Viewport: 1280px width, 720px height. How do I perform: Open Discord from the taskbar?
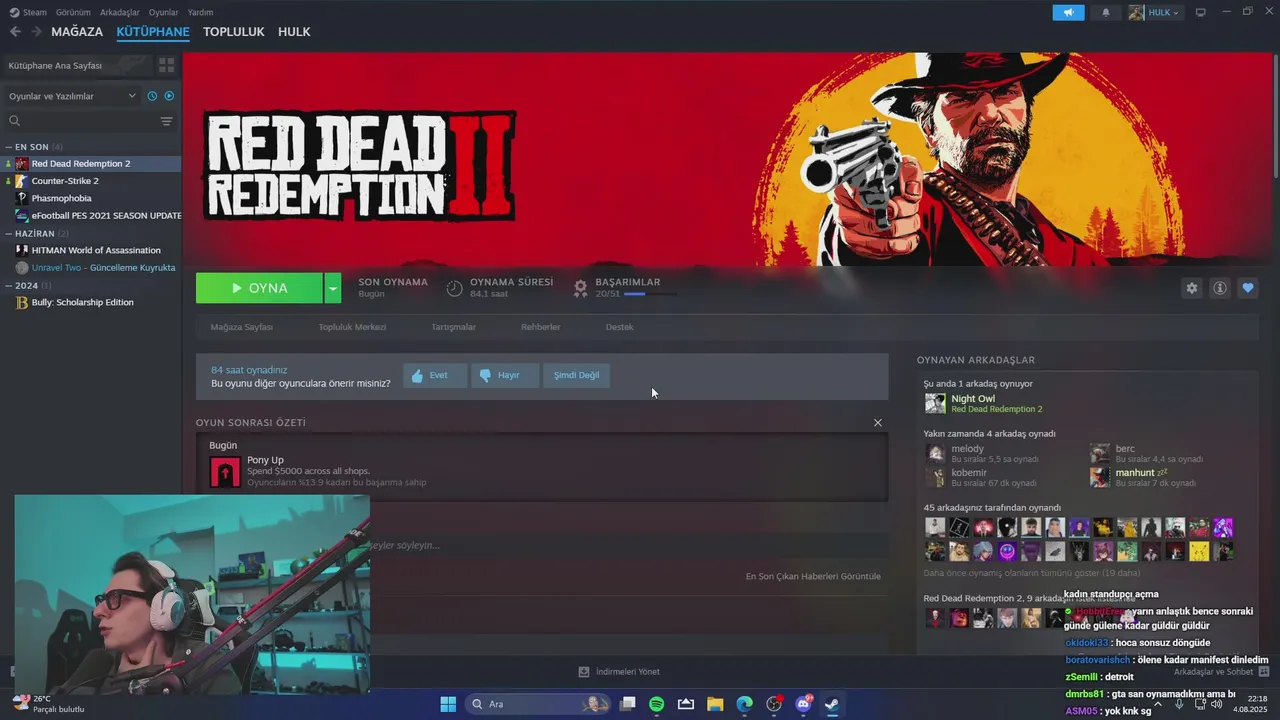point(803,704)
